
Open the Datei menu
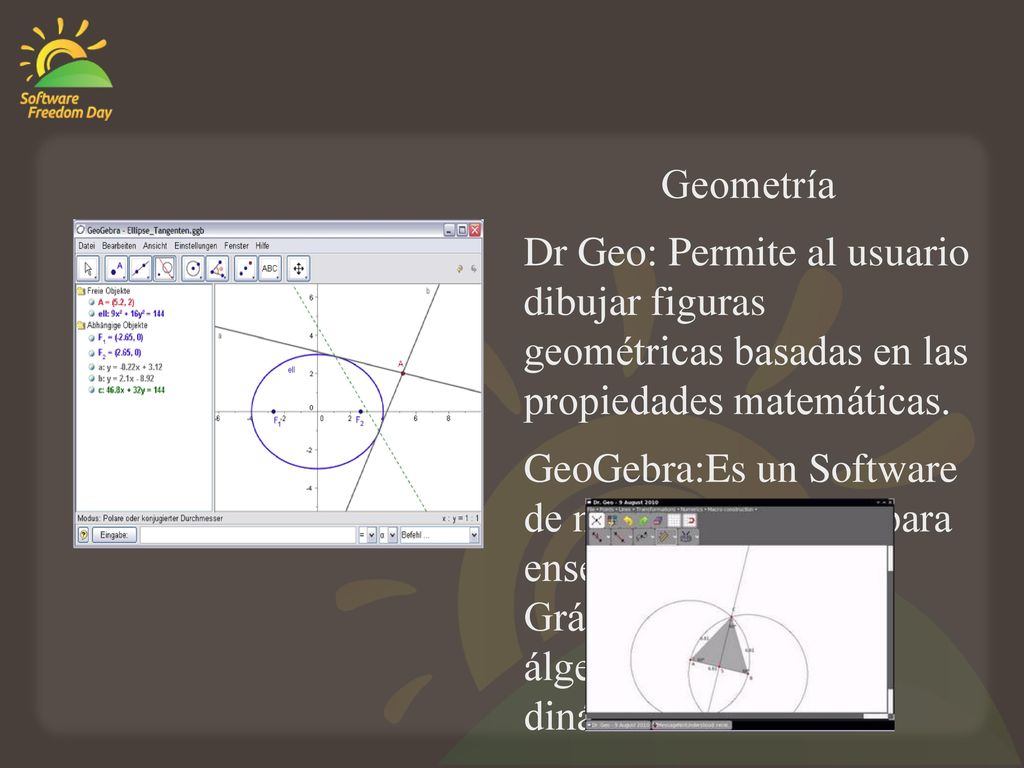(x=86, y=246)
